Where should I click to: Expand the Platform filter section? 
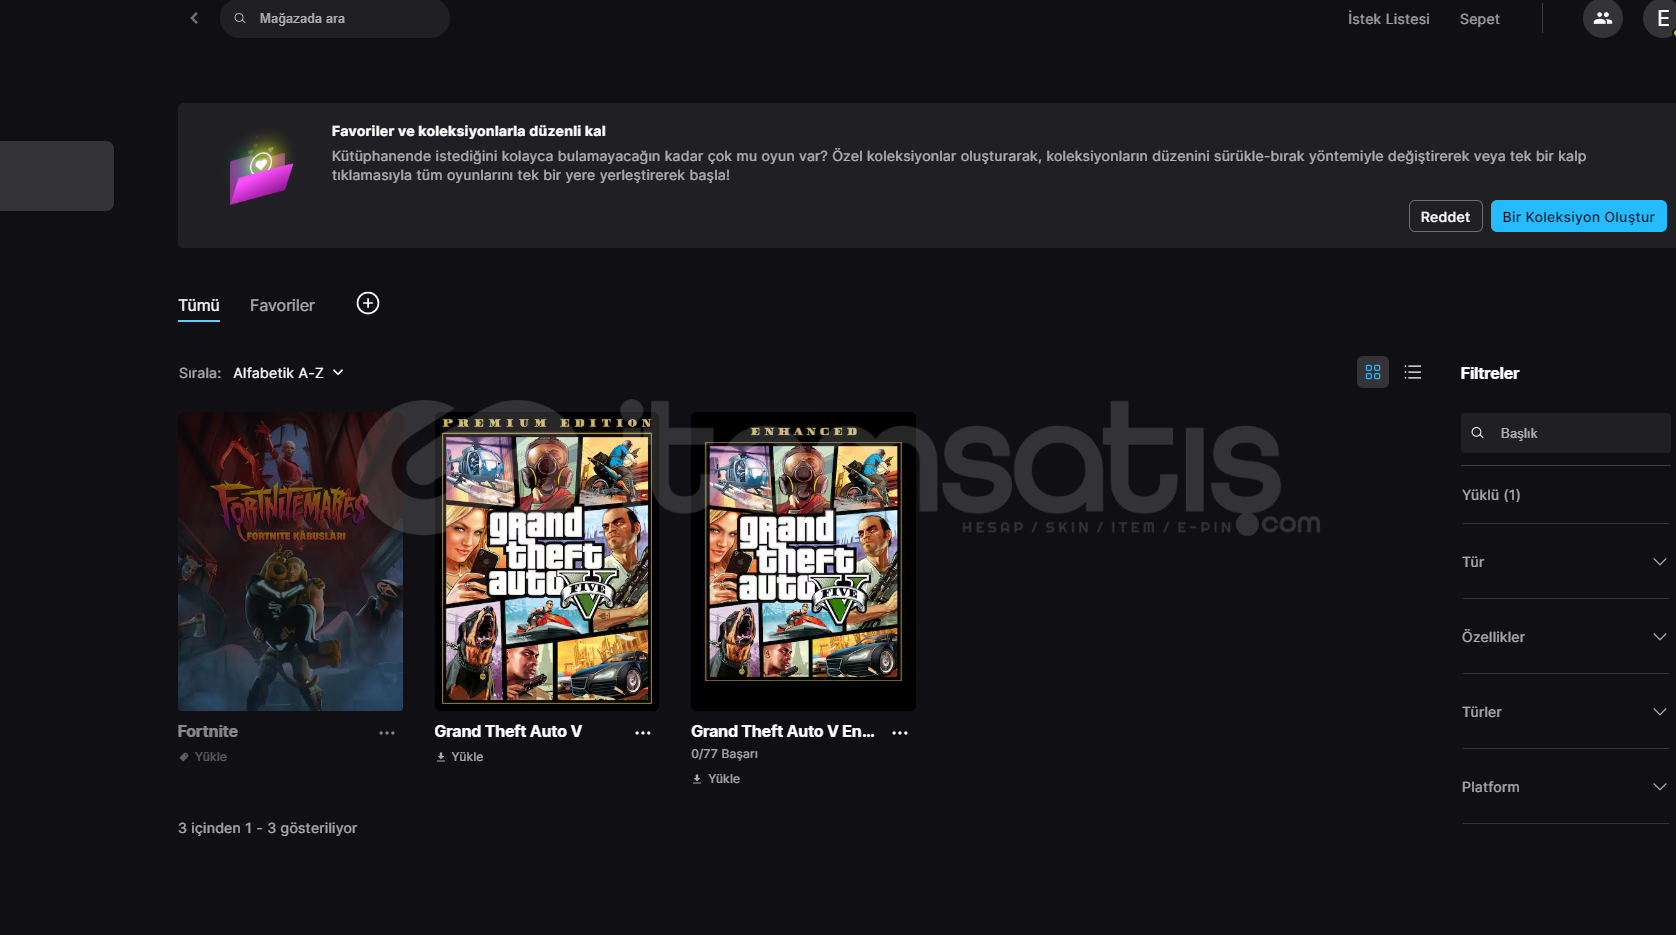tap(1565, 787)
